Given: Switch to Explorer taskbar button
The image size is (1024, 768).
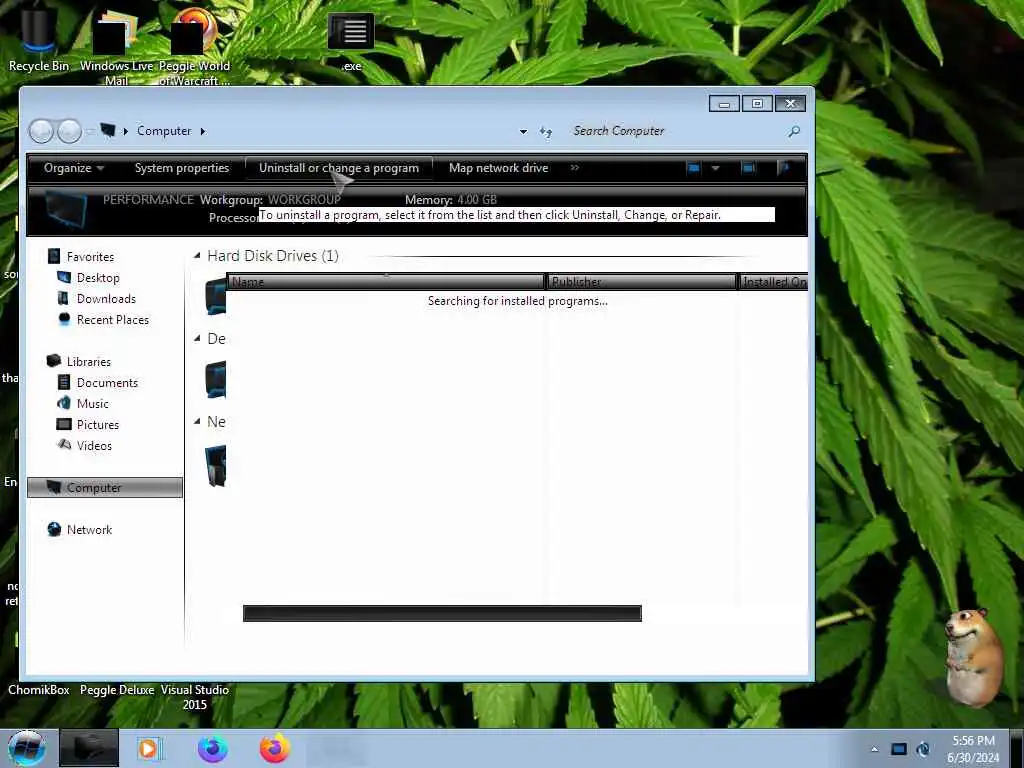Looking at the screenshot, I should tap(89, 748).
